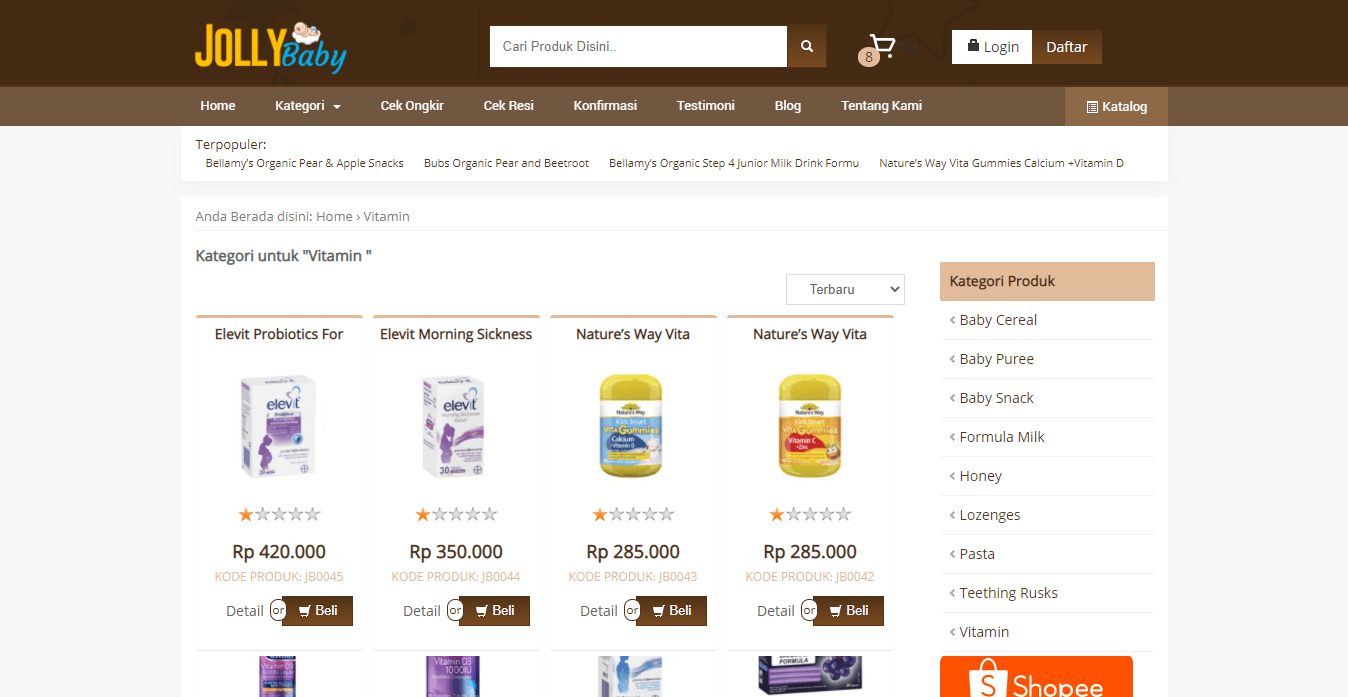This screenshot has height=697, width=1348.
Task: Open the Vitamin C gummies product thumbnail
Action: click(810, 425)
